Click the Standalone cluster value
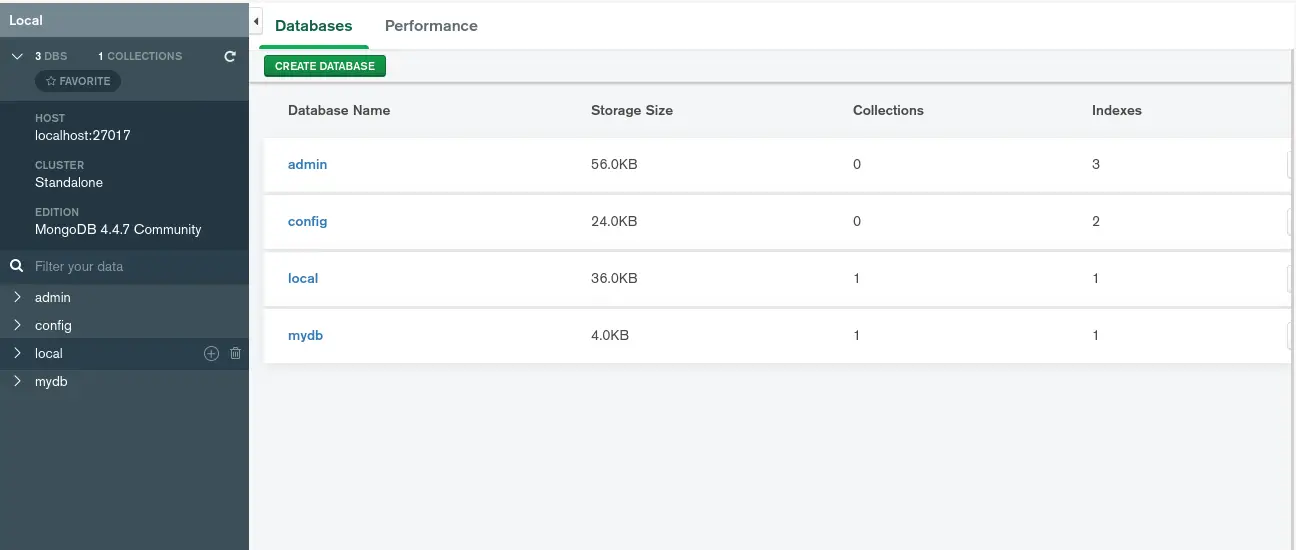Viewport: 1296px width, 550px height. 69,182
